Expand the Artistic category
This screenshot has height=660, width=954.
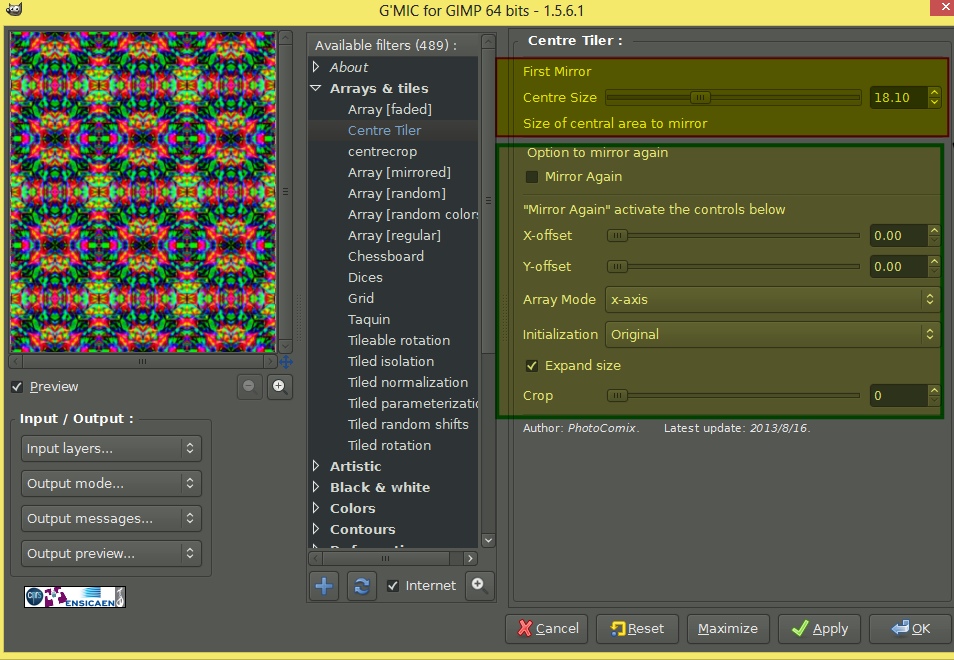(316, 466)
